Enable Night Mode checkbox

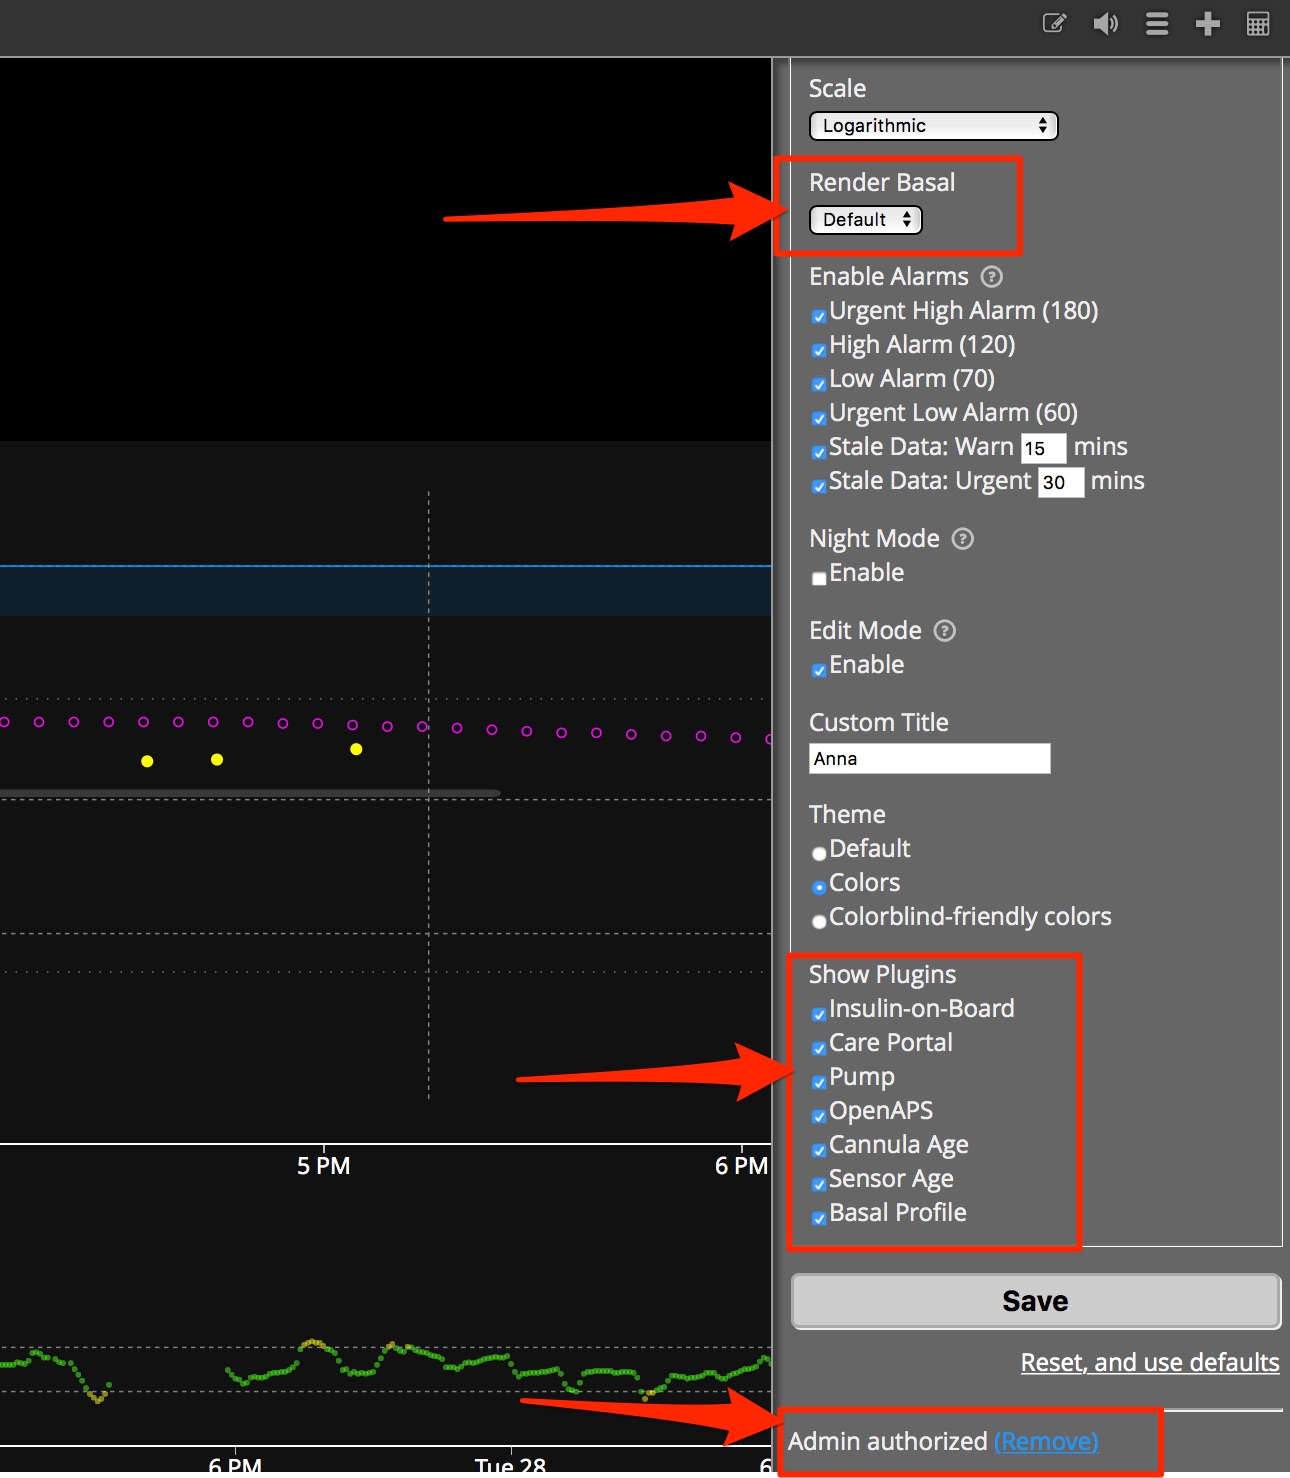click(x=819, y=578)
